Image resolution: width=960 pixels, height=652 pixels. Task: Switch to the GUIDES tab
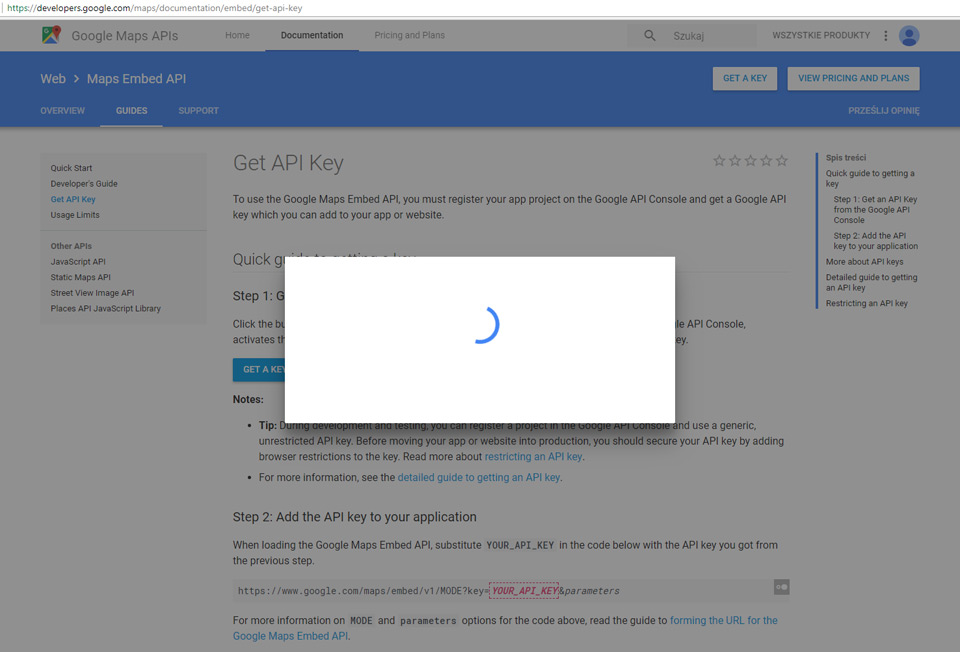(x=132, y=111)
